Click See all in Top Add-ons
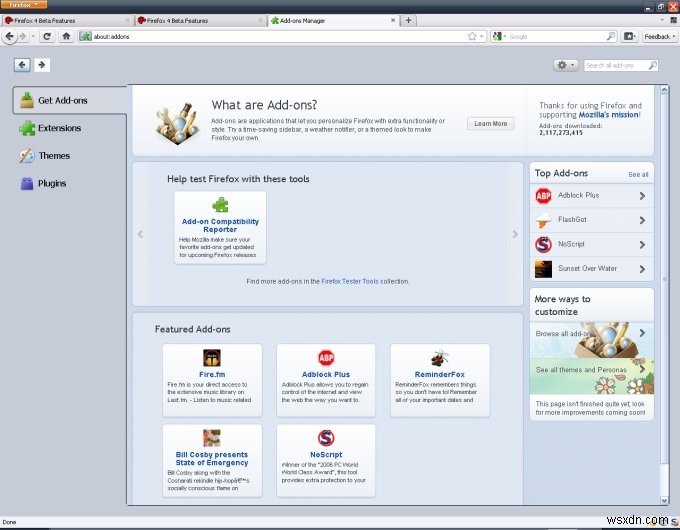 [x=638, y=174]
